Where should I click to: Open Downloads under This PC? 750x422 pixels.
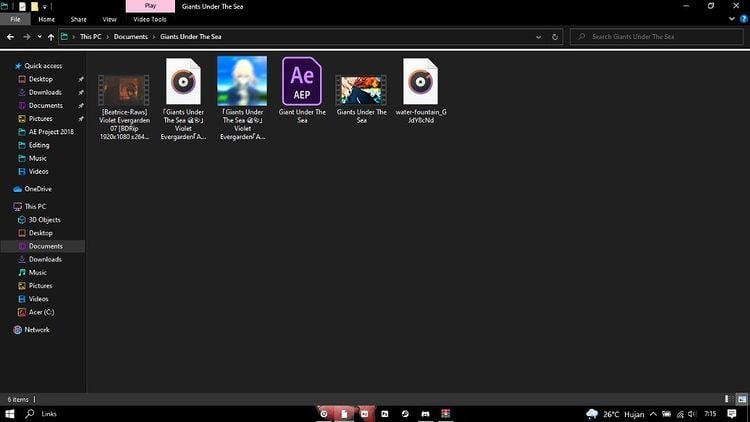coord(45,259)
